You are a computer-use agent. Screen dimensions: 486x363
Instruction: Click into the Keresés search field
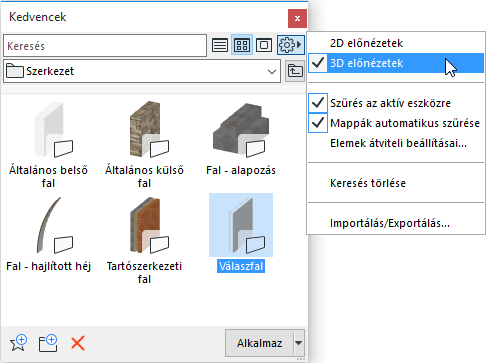tap(105, 46)
